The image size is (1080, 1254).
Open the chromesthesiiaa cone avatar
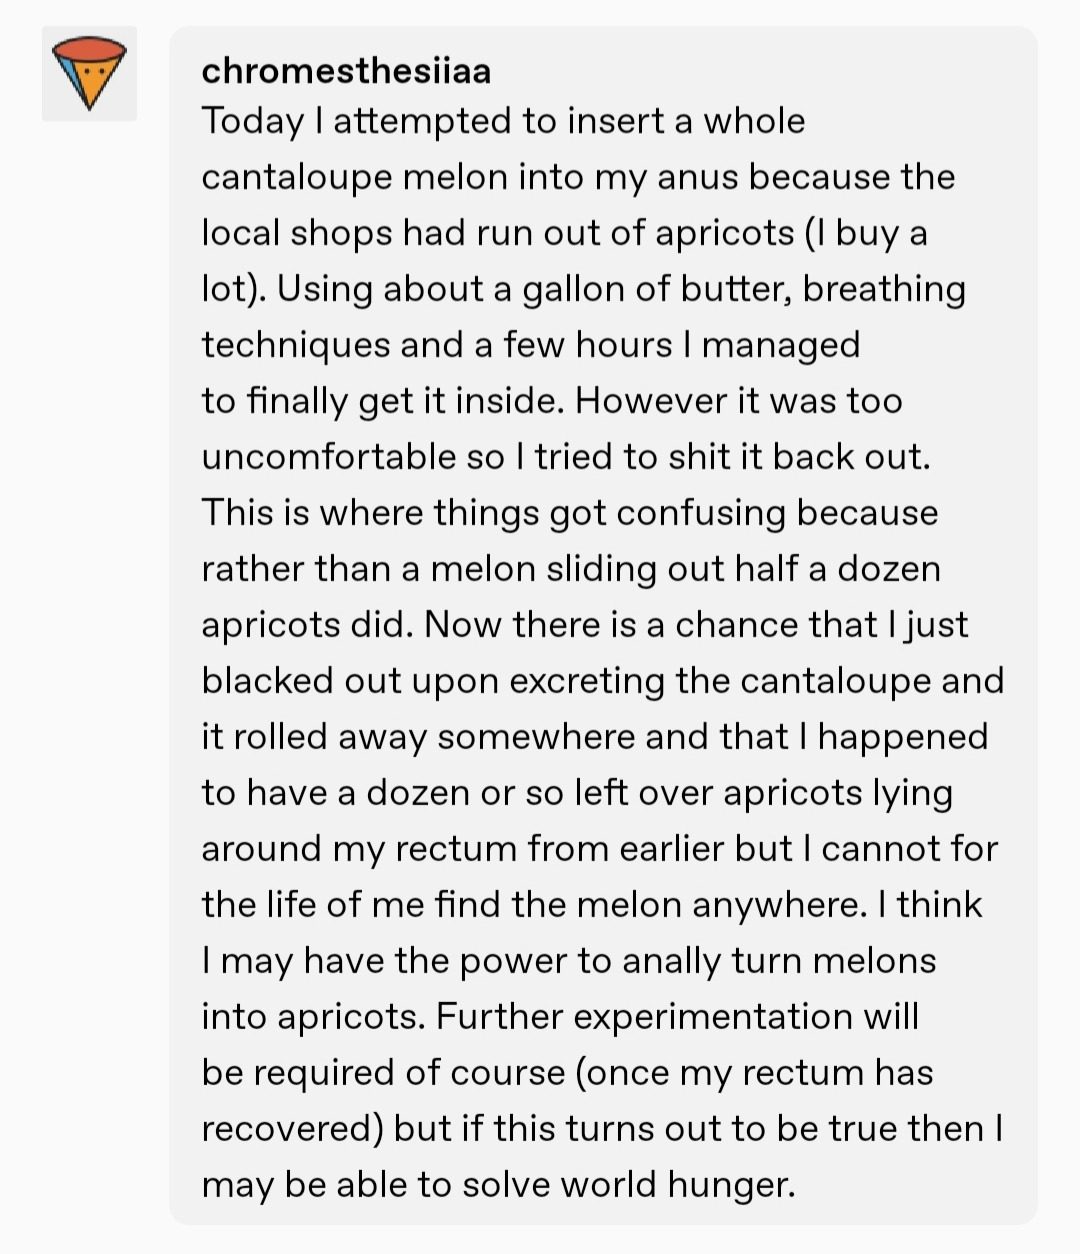pyautogui.click(x=89, y=73)
